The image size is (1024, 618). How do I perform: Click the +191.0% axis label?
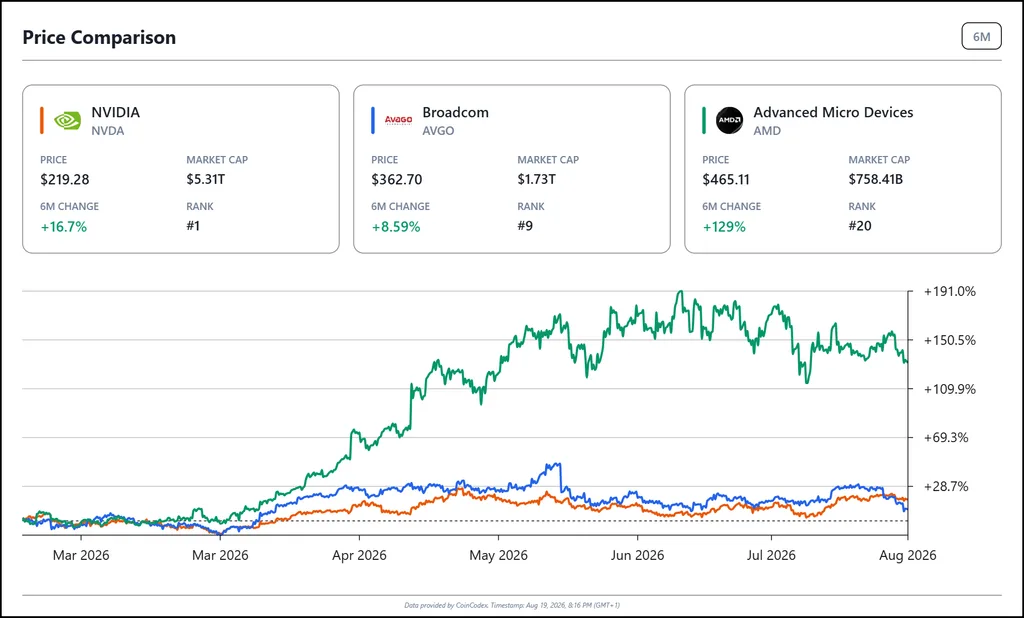pos(950,291)
